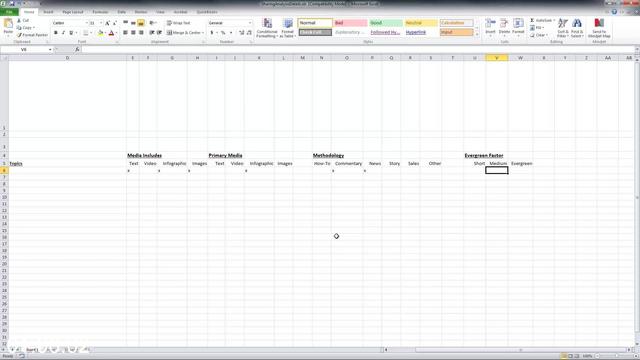Set Top Align for cells
Viewport: 640px width, 360px height.
pyautogui.click(x=126, y=23)
